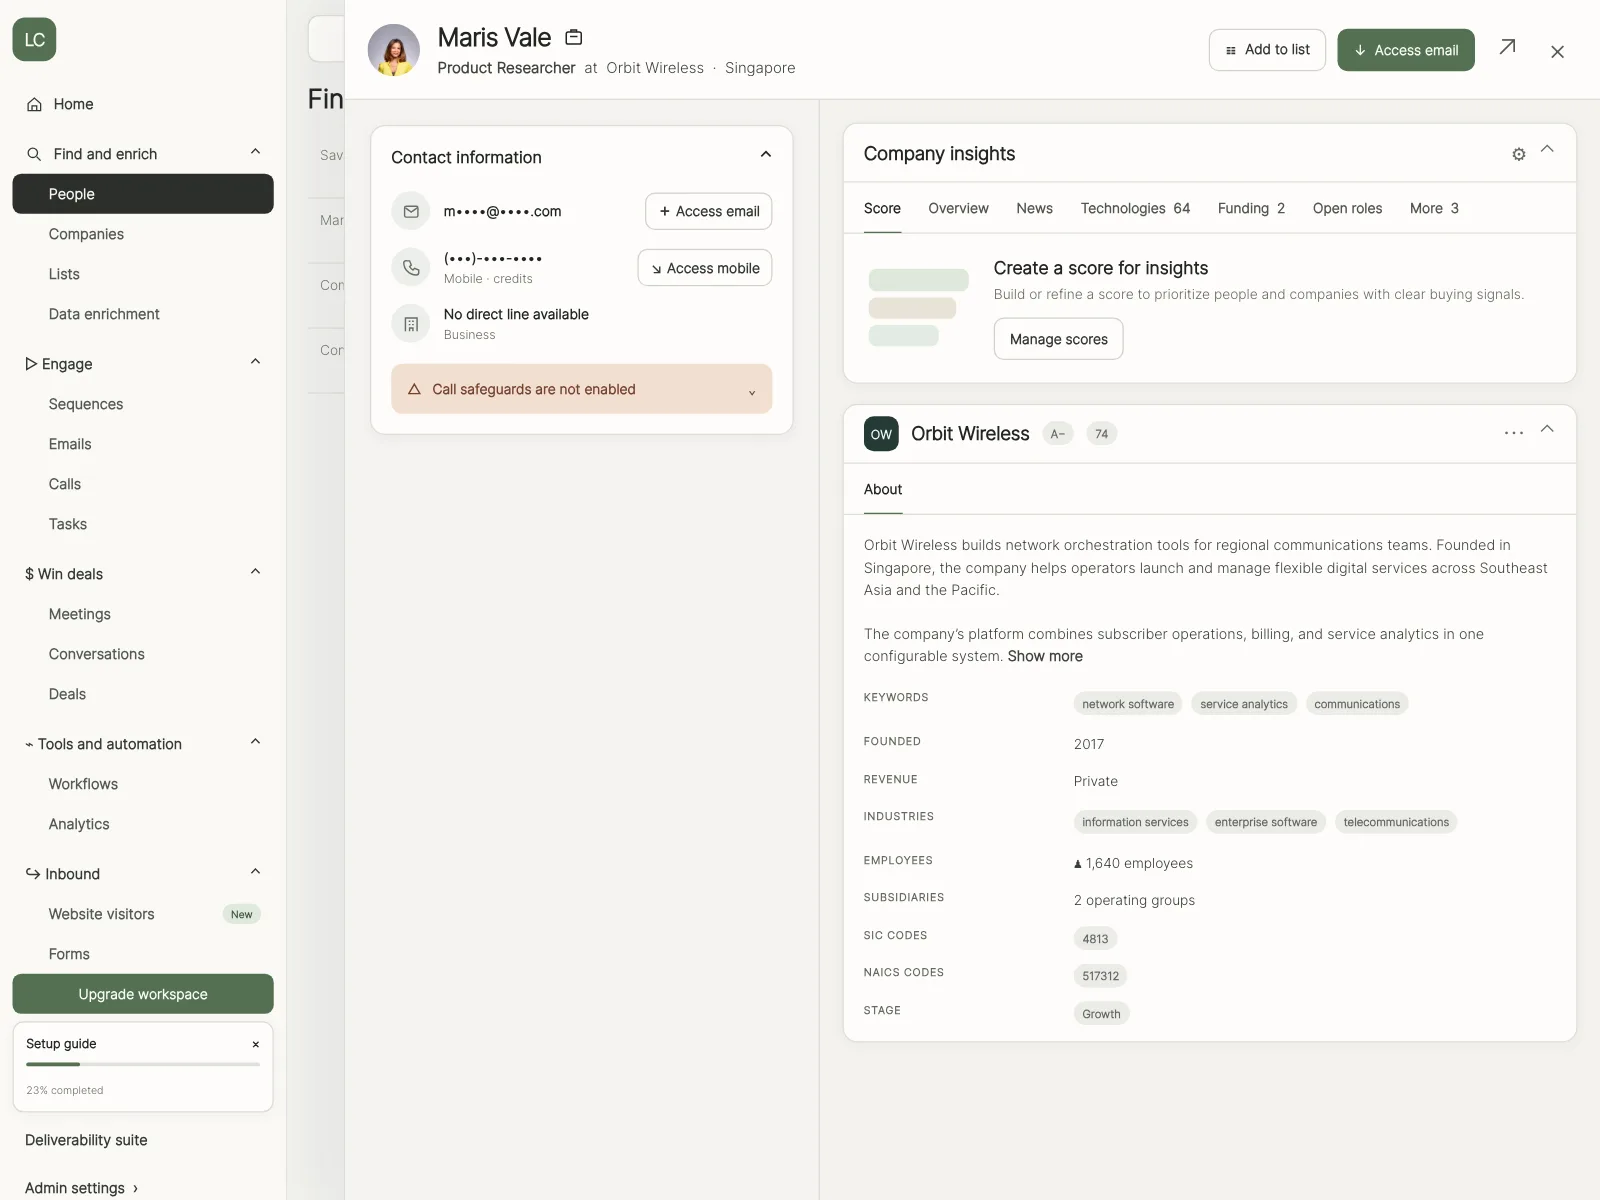1600x1200 pixels.
Task: Click the Home icon in sidebar
Action: point(34,104)
